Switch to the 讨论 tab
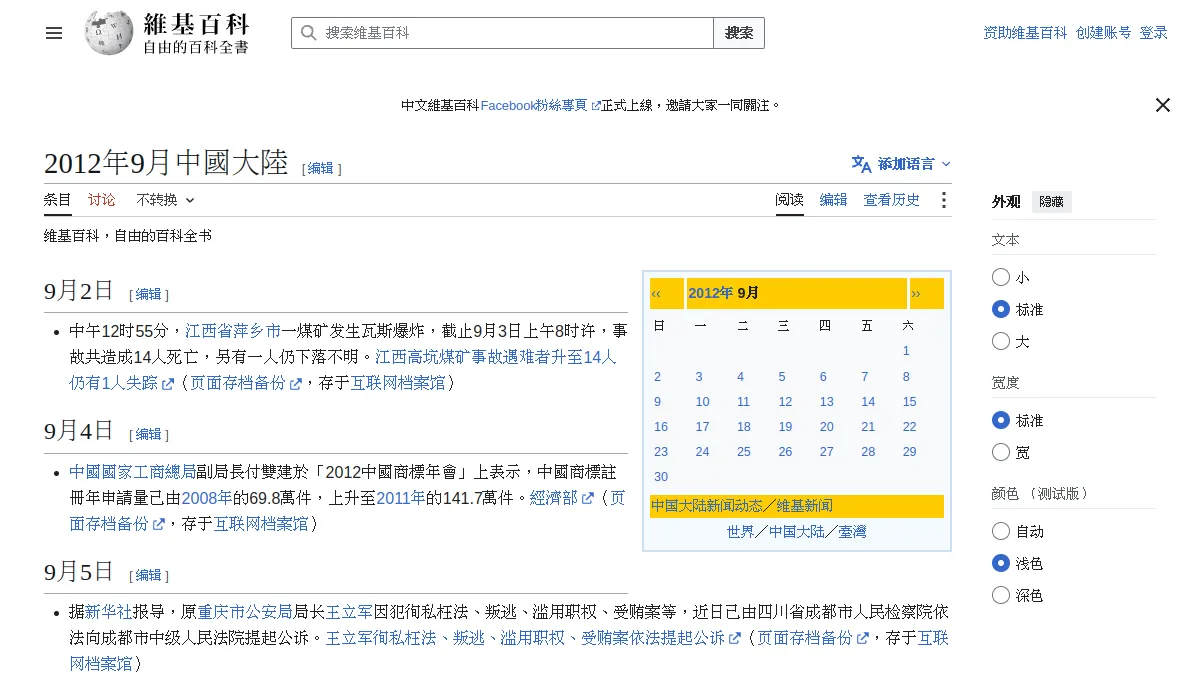Image resolution: width=1200 pixels, height=675 pixels. (x=102, y=200)
